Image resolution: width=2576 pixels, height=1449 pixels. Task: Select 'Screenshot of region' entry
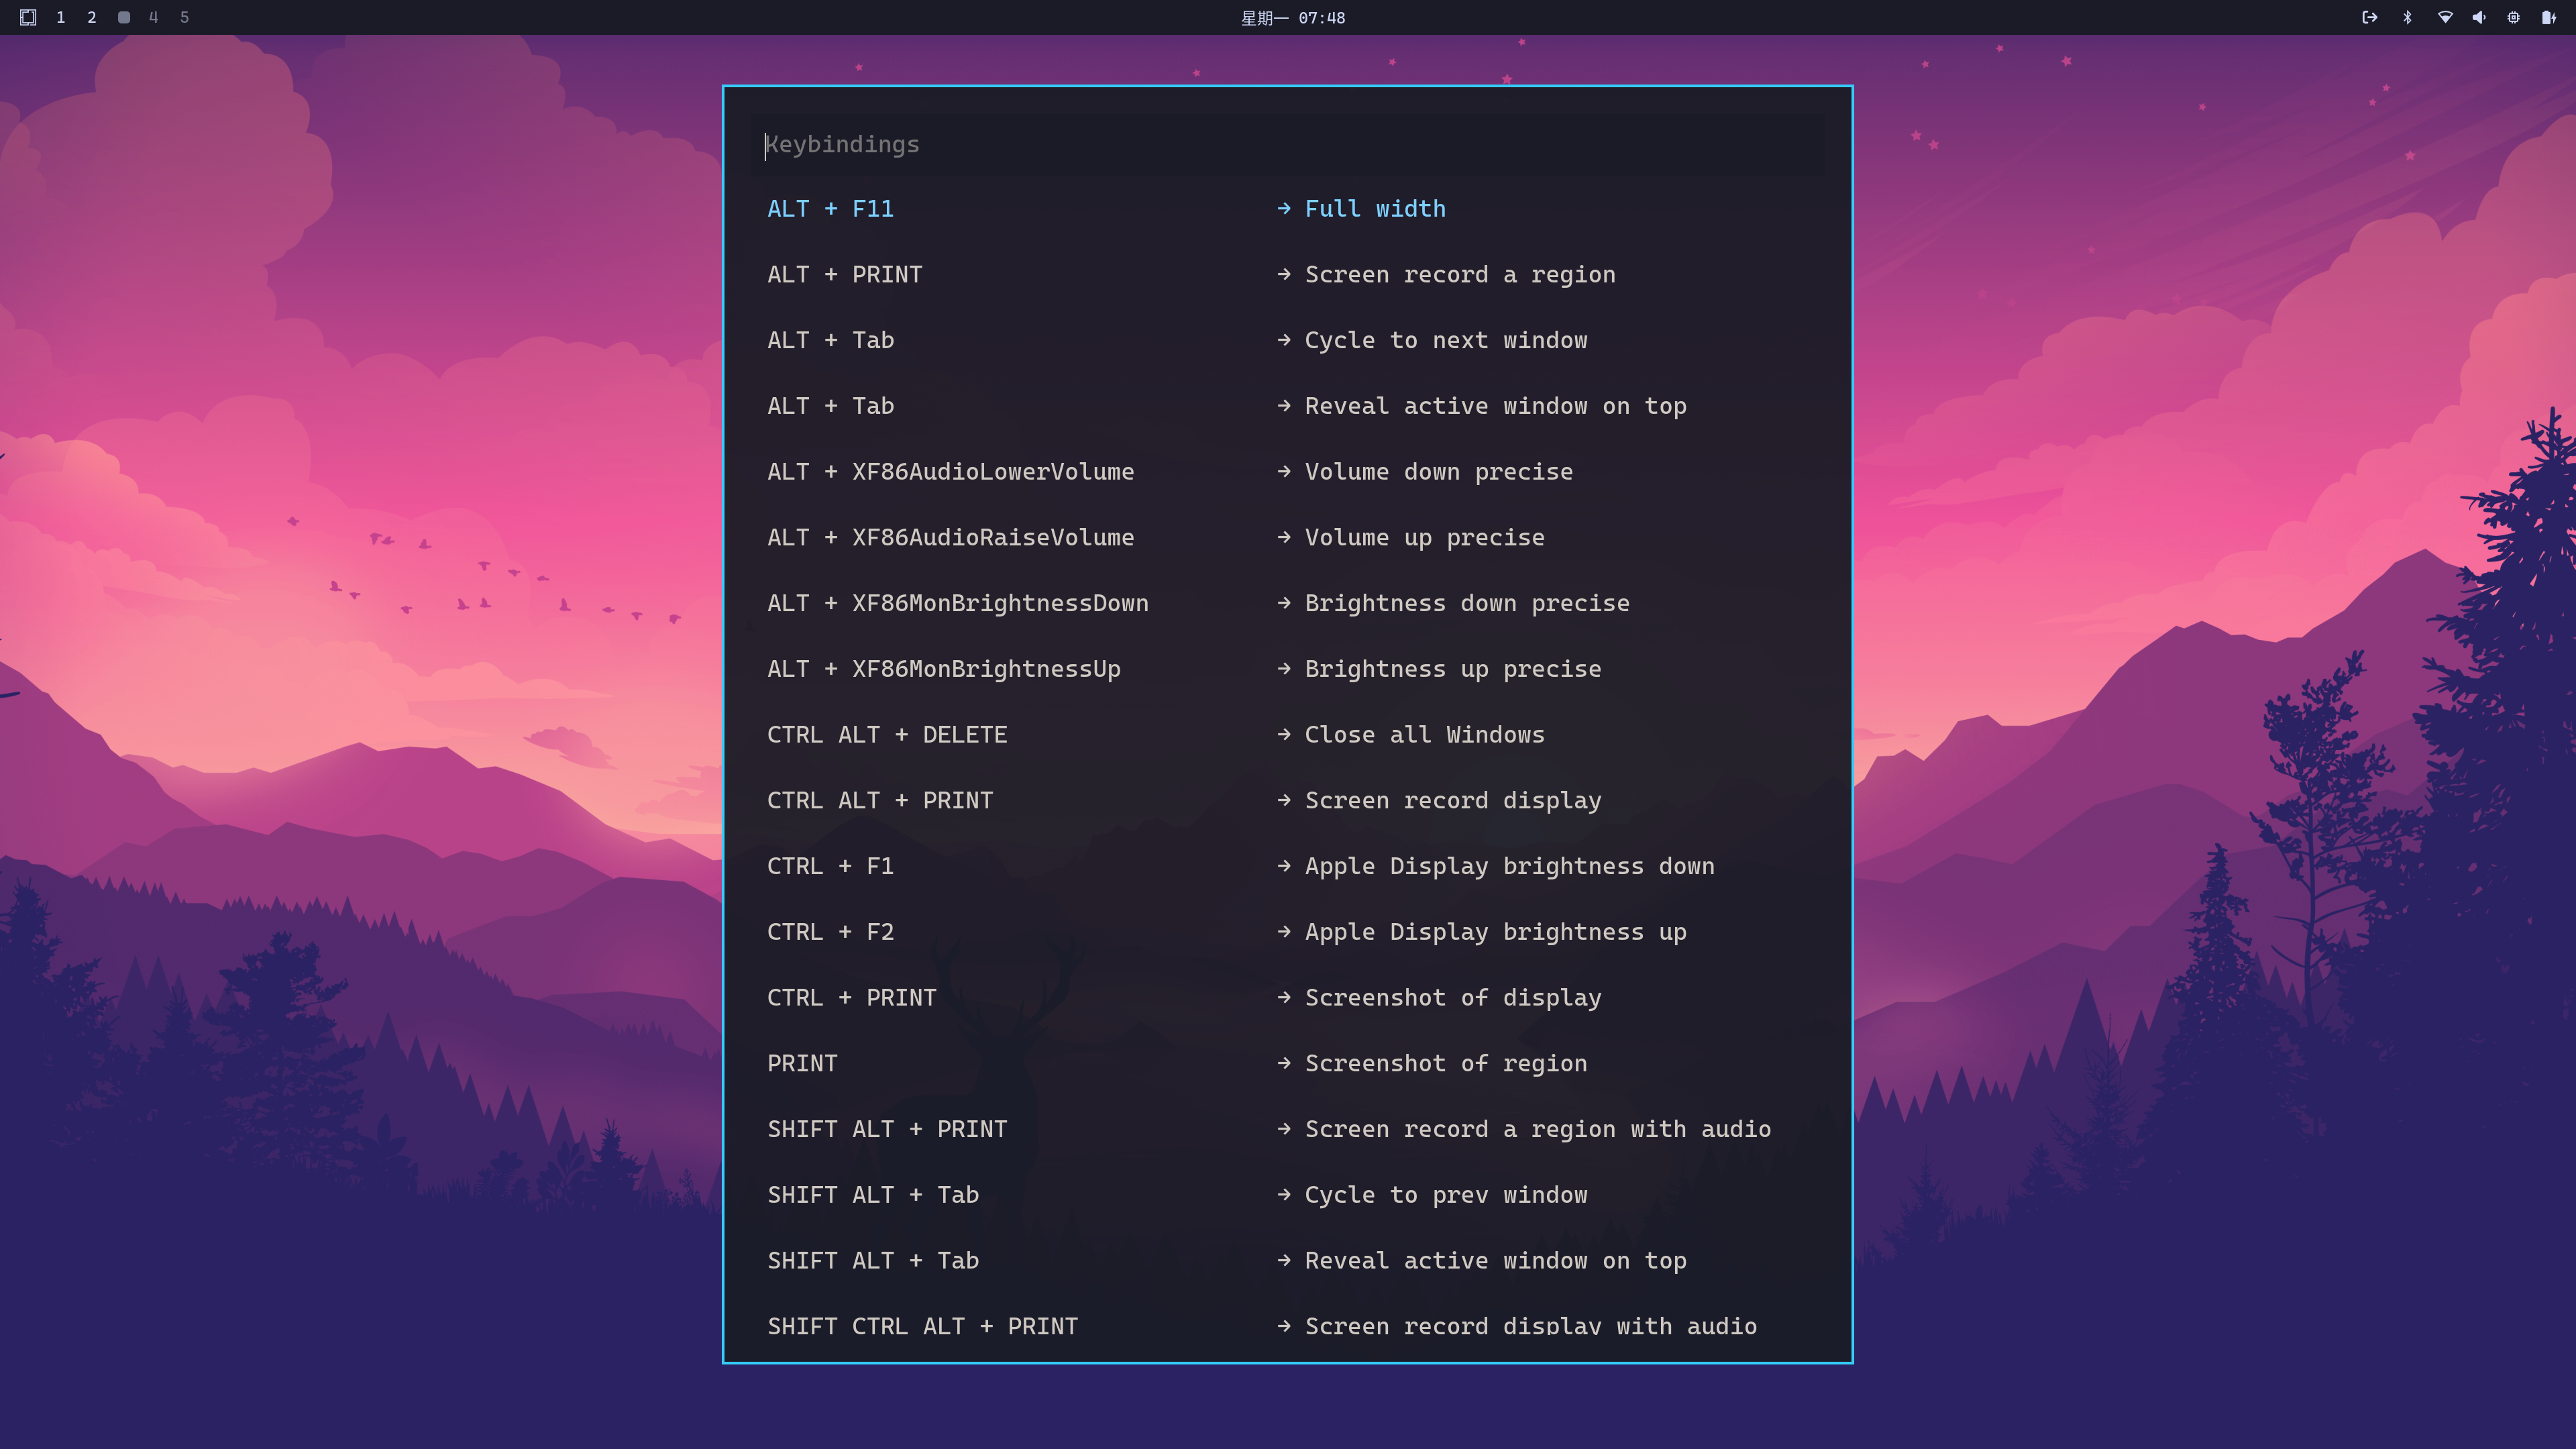pyautogui.click(x=1288, y=1064)
